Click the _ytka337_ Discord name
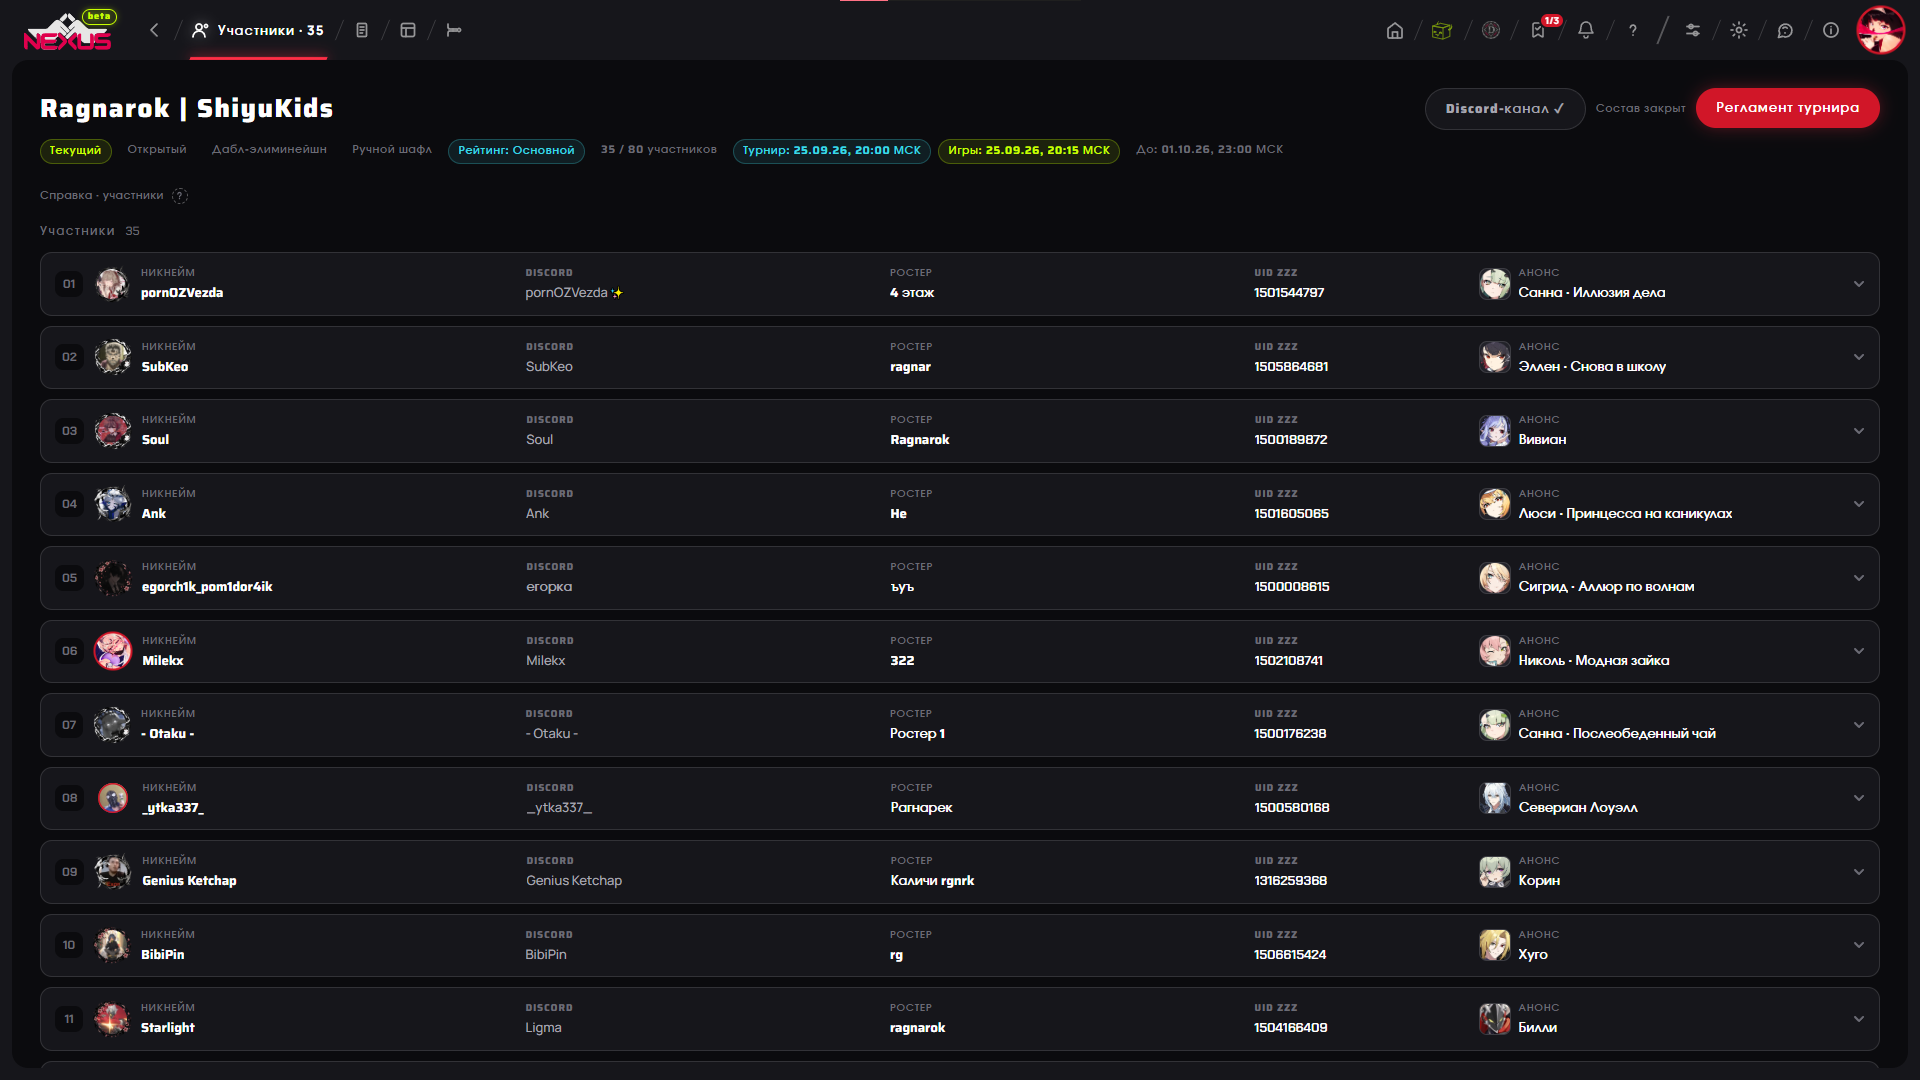The image size is (1920, 1080). coord(559,808)
